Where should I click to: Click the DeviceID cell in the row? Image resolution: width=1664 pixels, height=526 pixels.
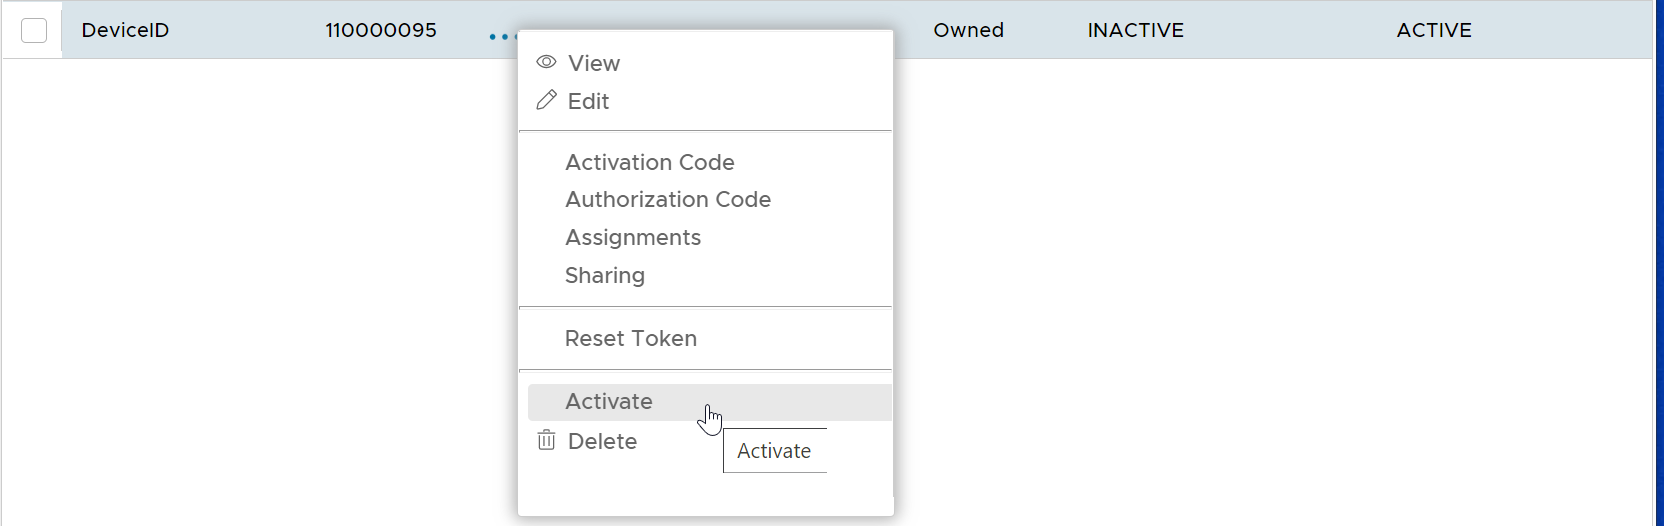[x=125, y=30]
